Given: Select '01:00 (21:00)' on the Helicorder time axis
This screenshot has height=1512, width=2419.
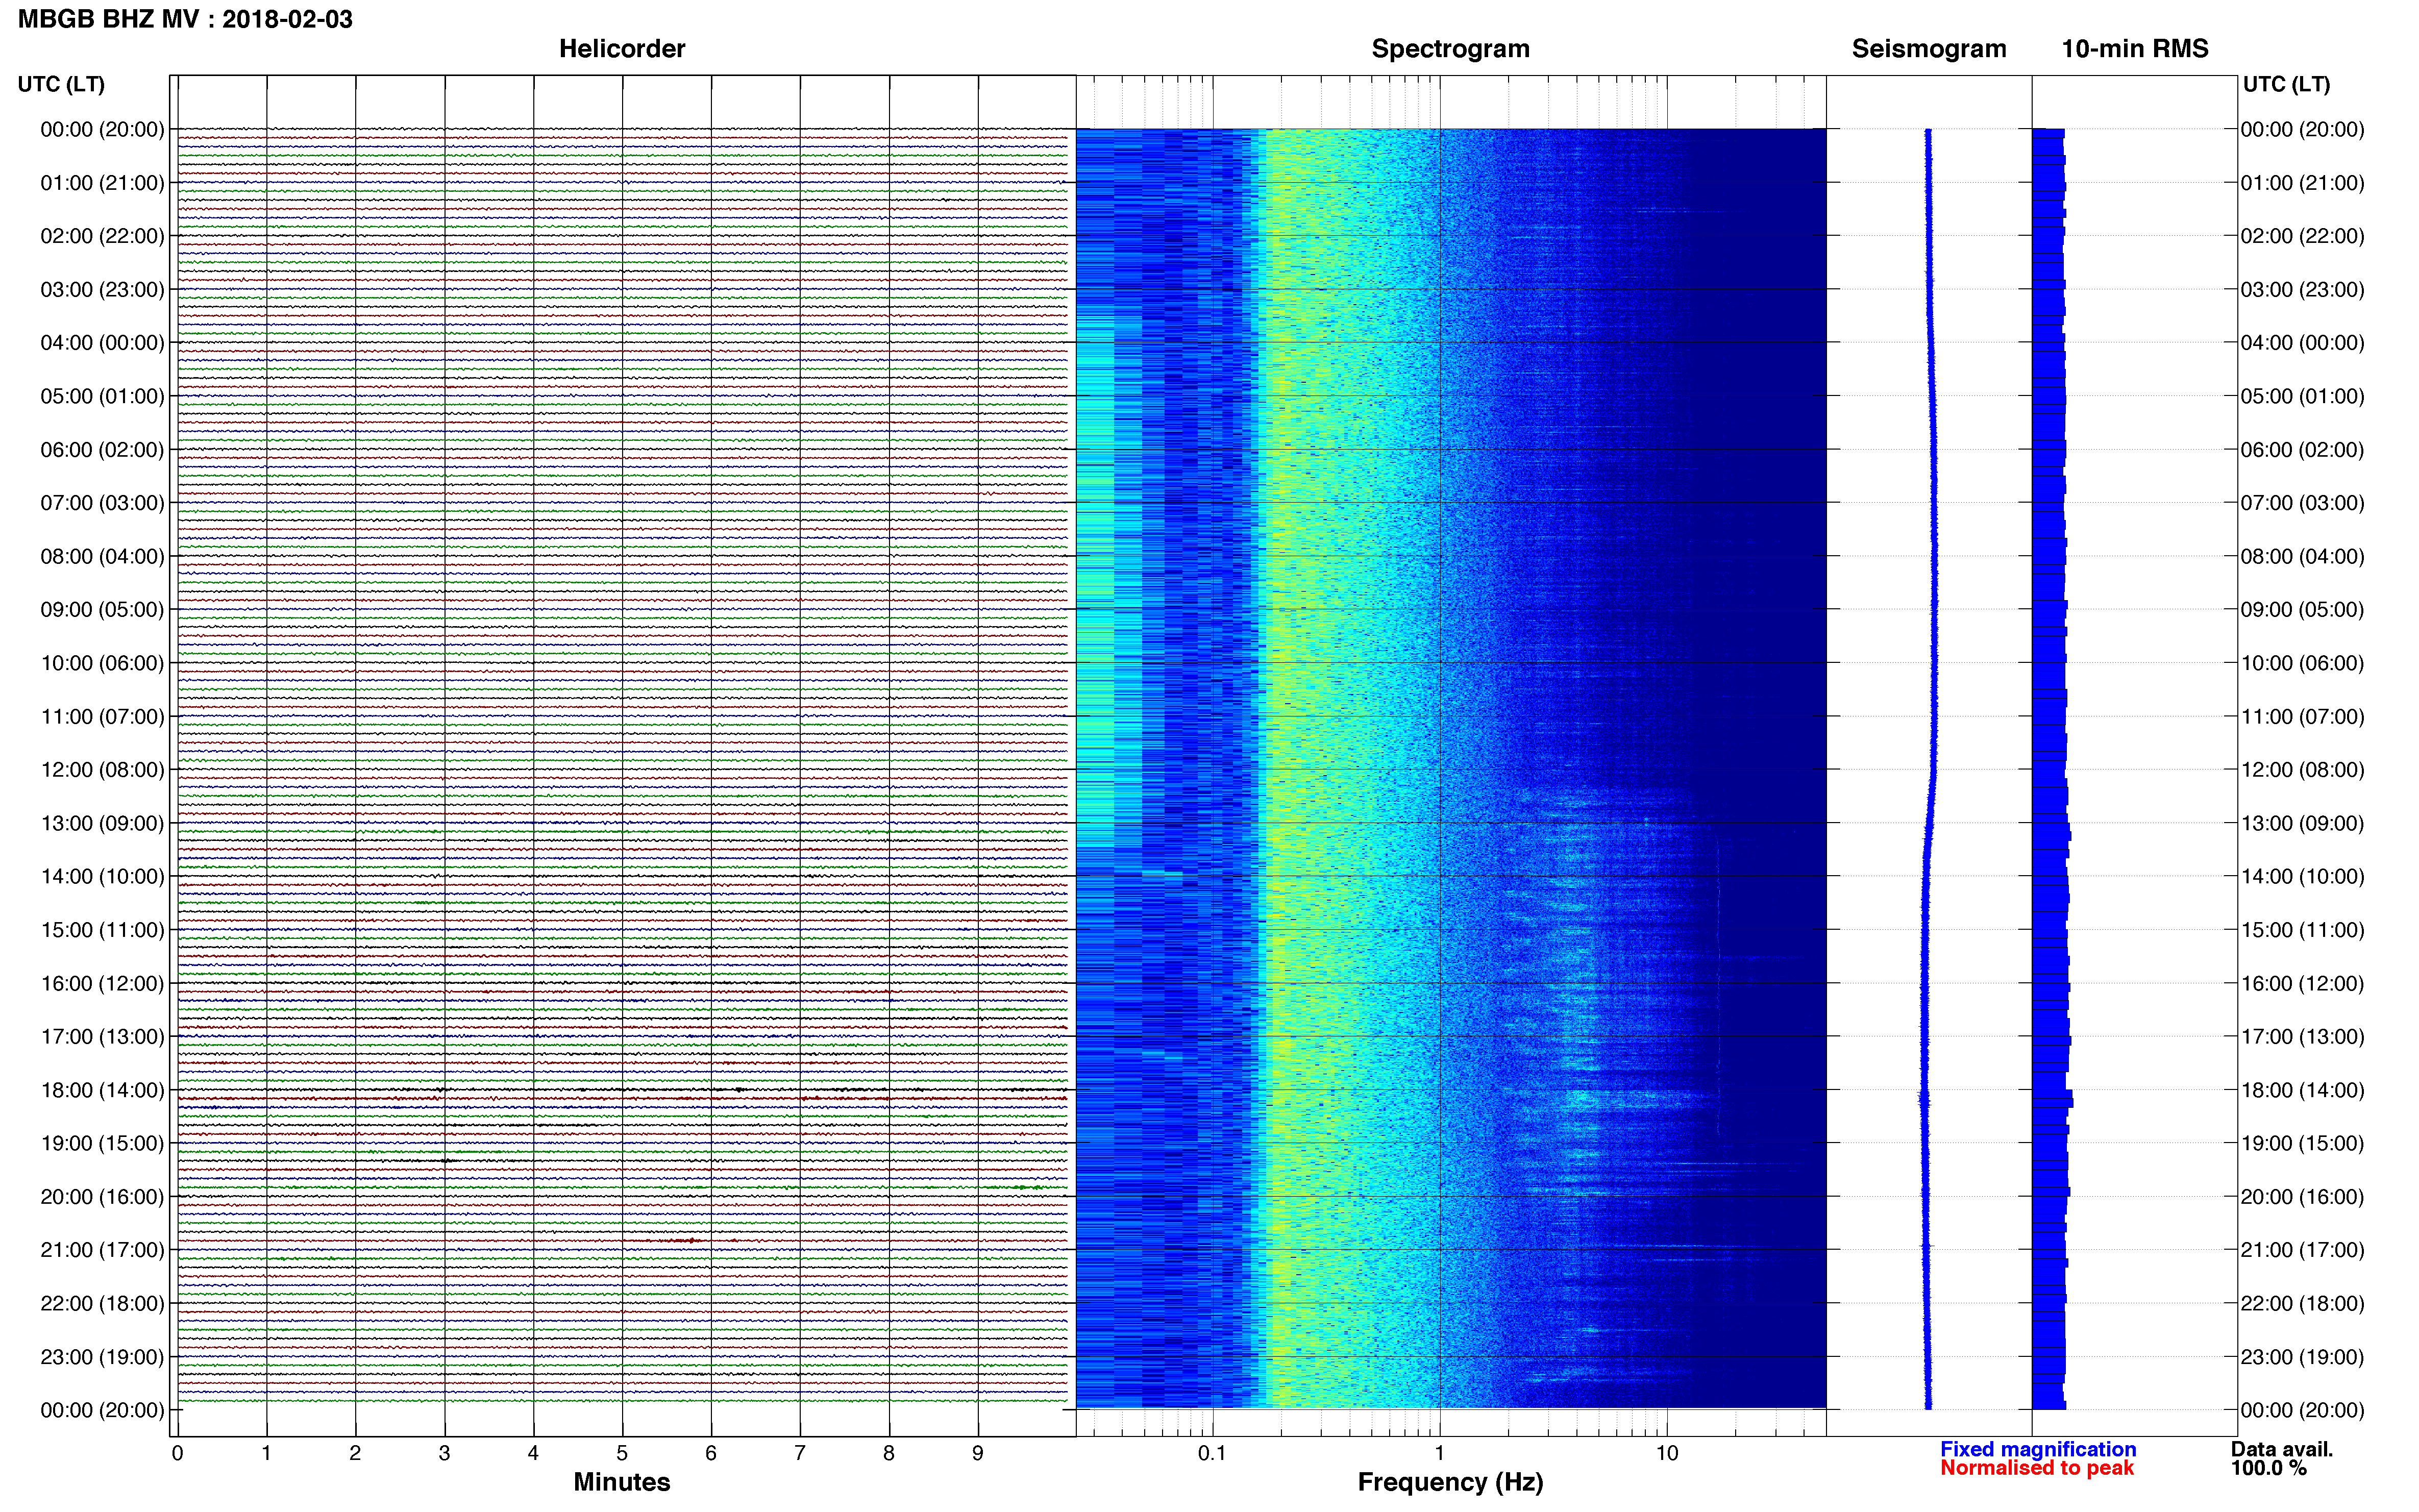Looking at the screenshot, I should pos(102,183).
